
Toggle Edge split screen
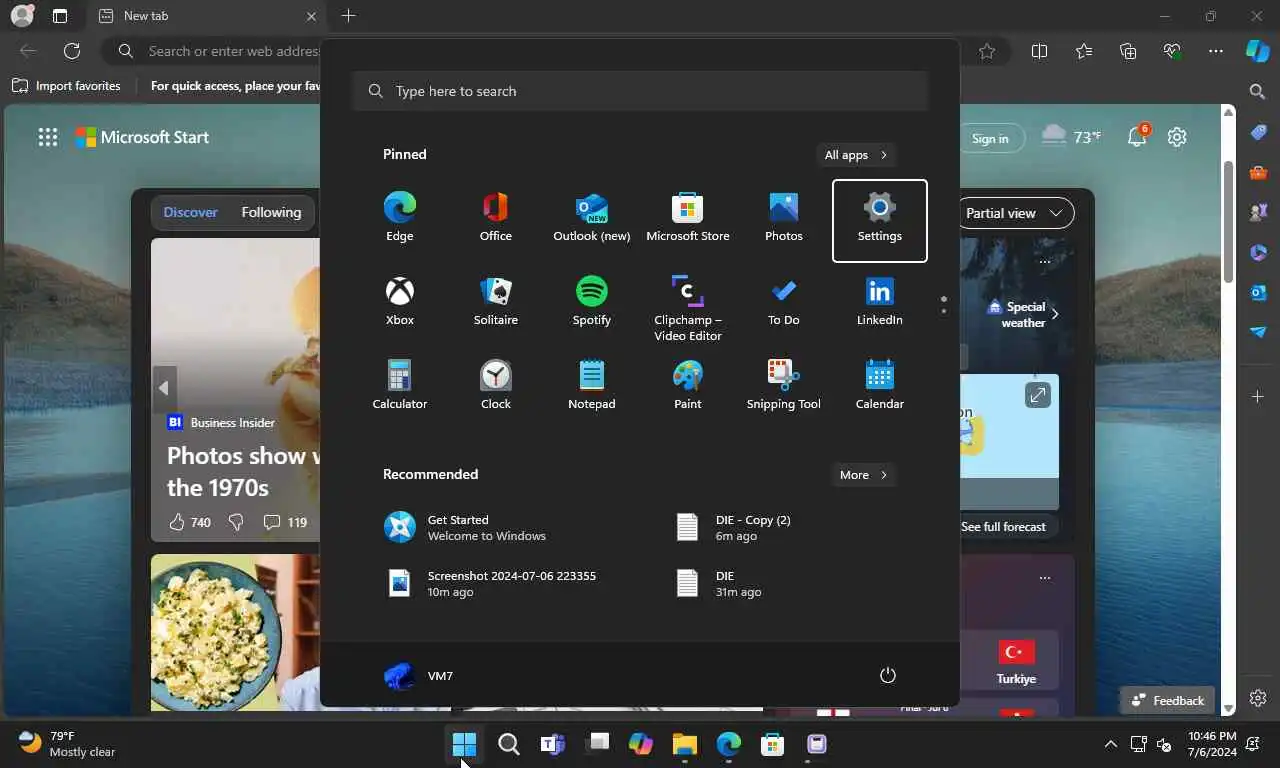[1040, 51]
